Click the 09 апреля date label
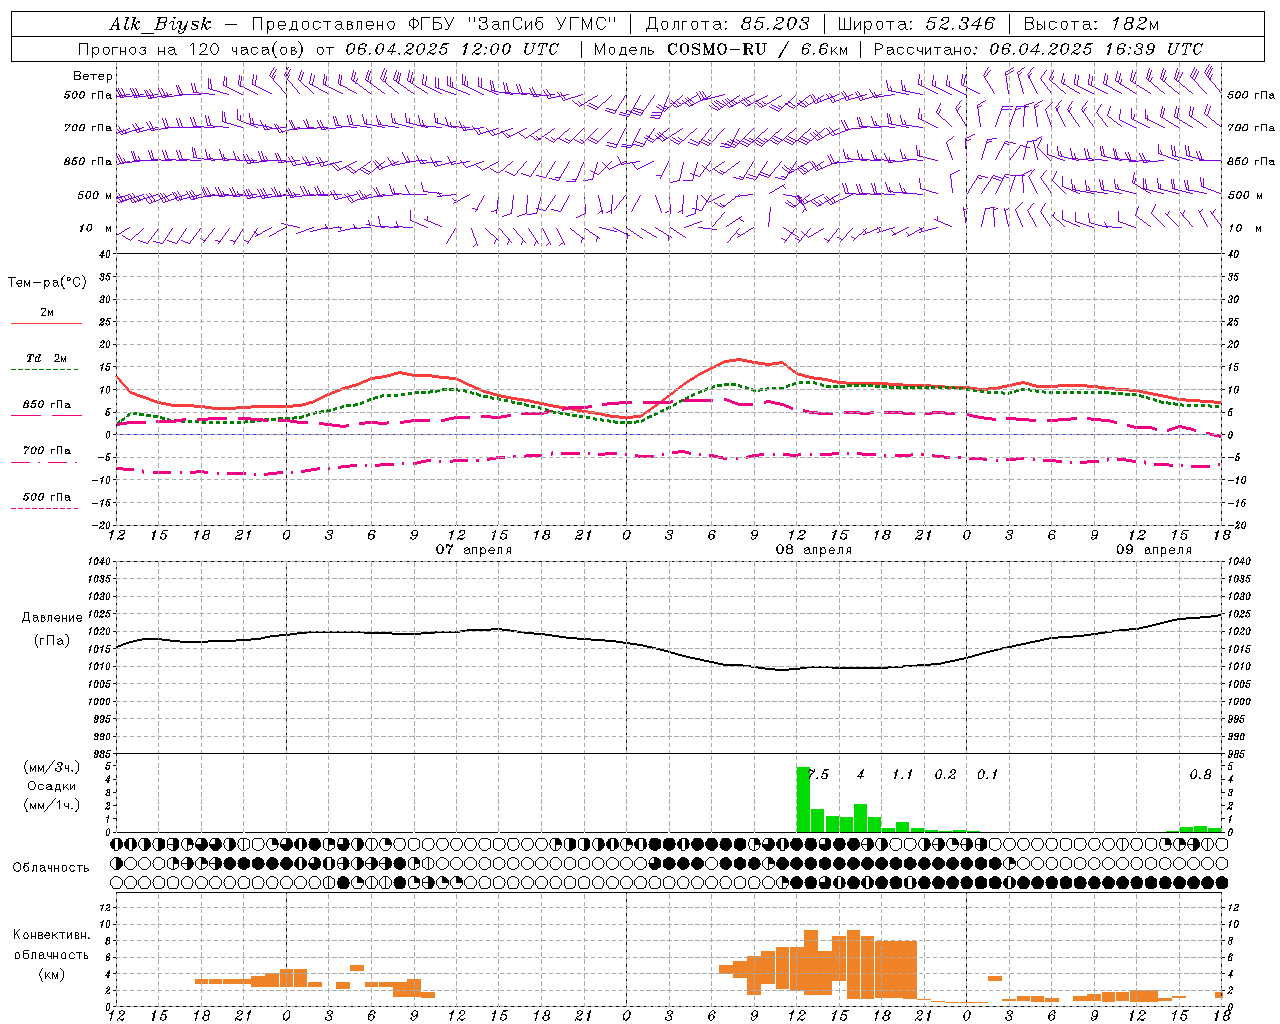This screenshot has width=1280, height=1024. tap(1154, 549)
